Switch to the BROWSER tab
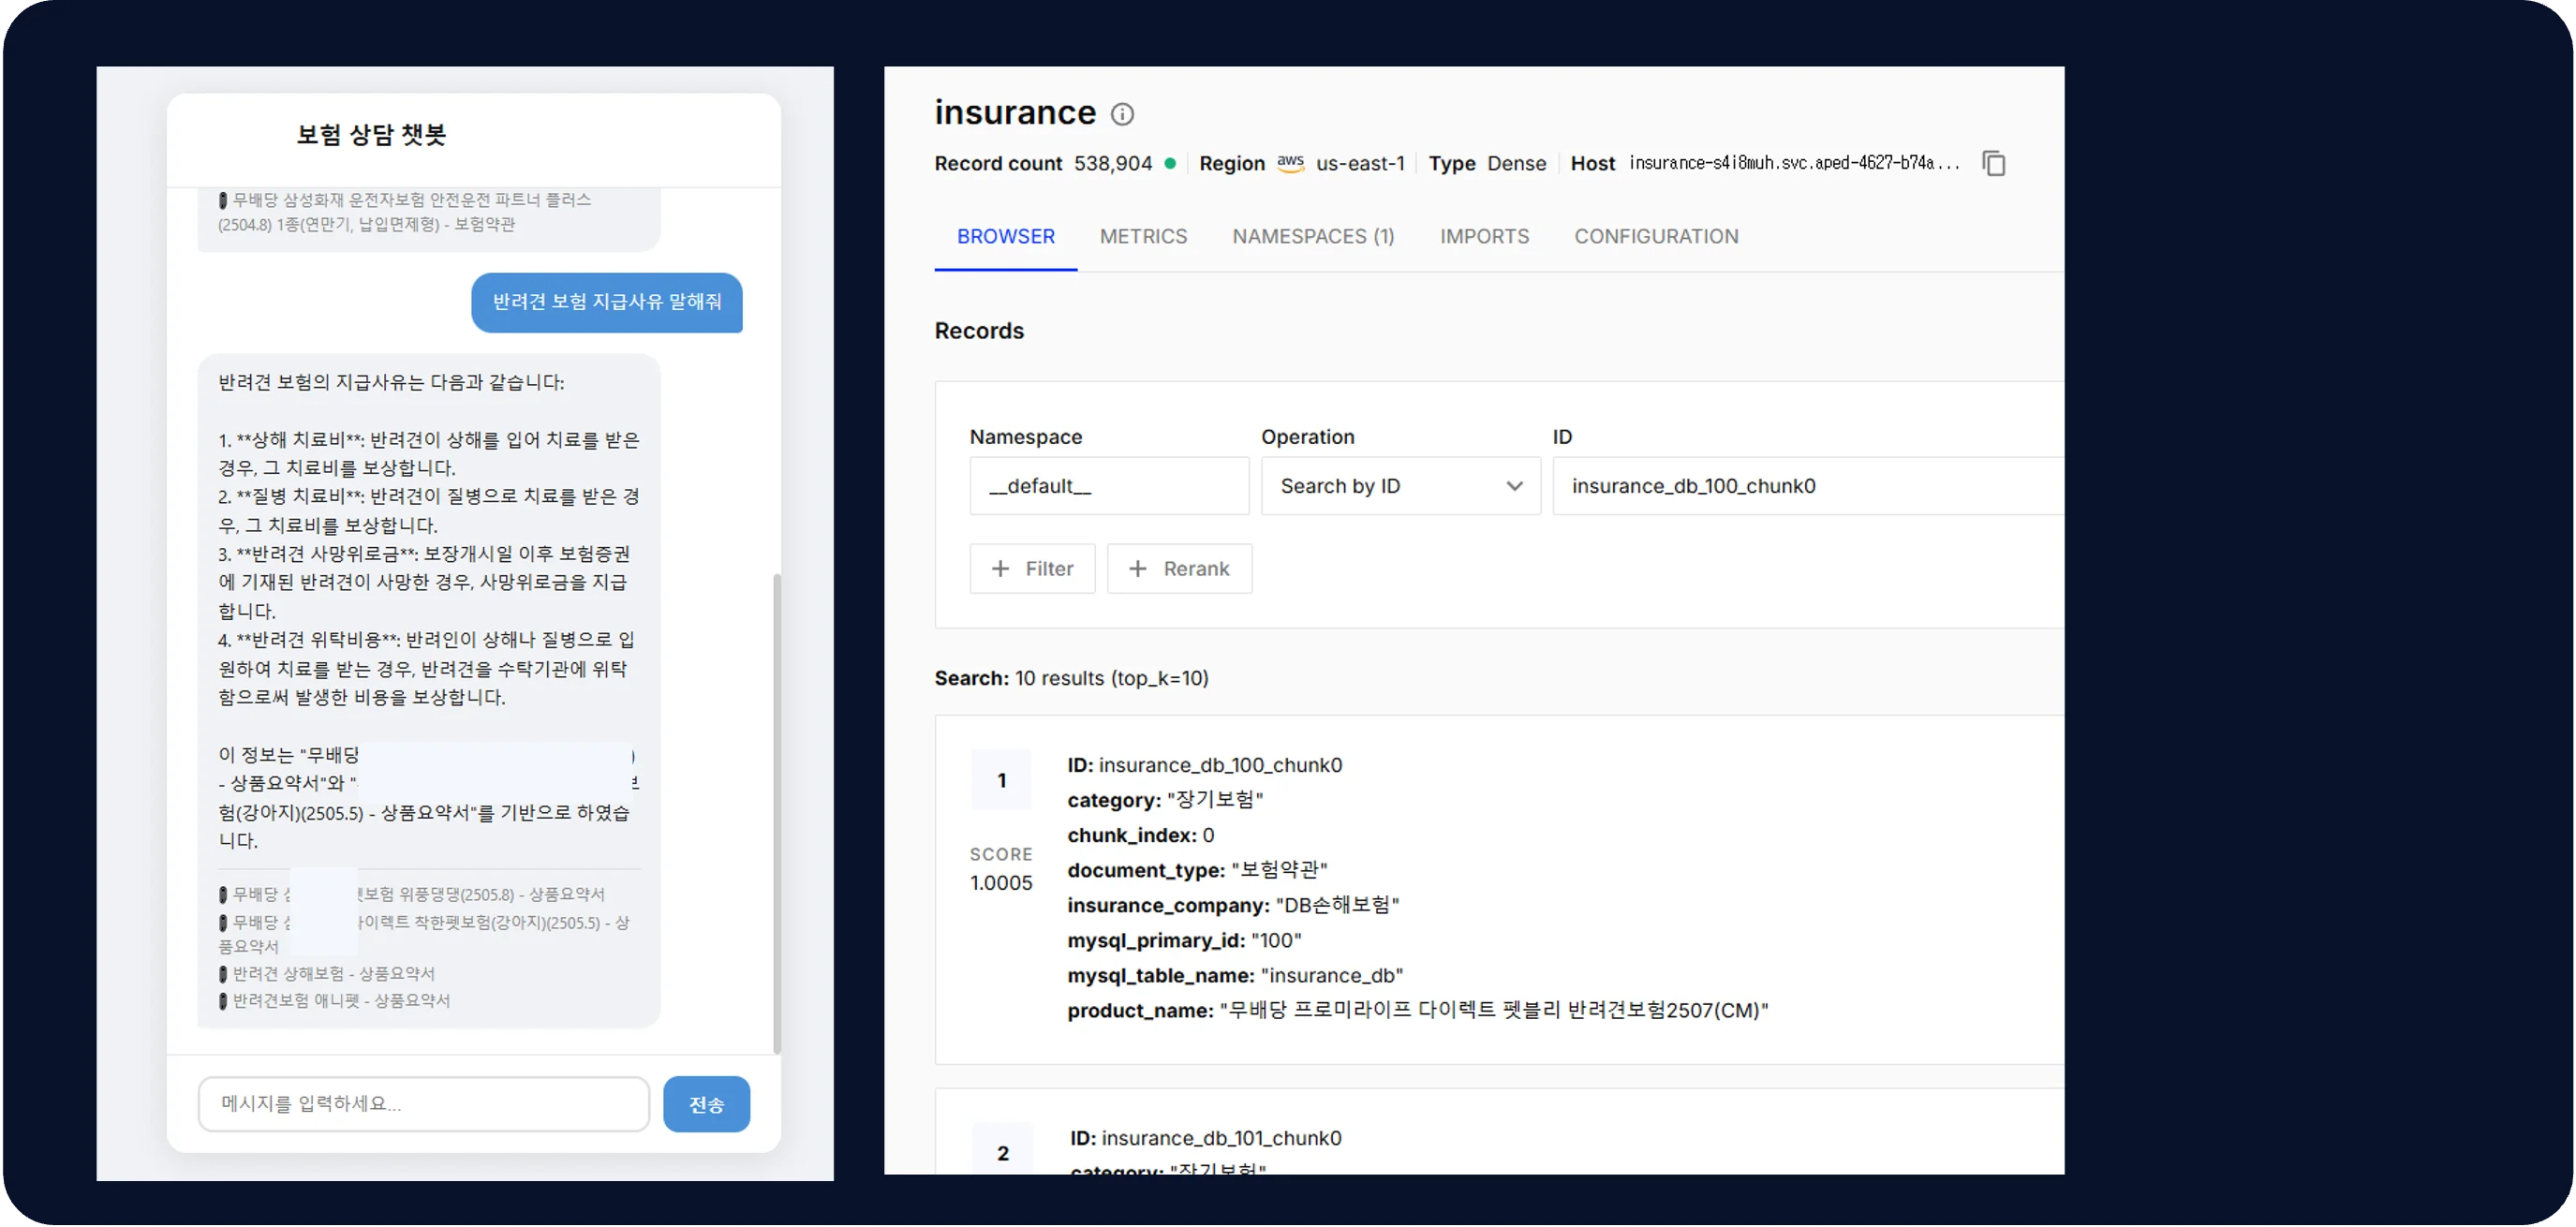 (x=1005, y=236)
